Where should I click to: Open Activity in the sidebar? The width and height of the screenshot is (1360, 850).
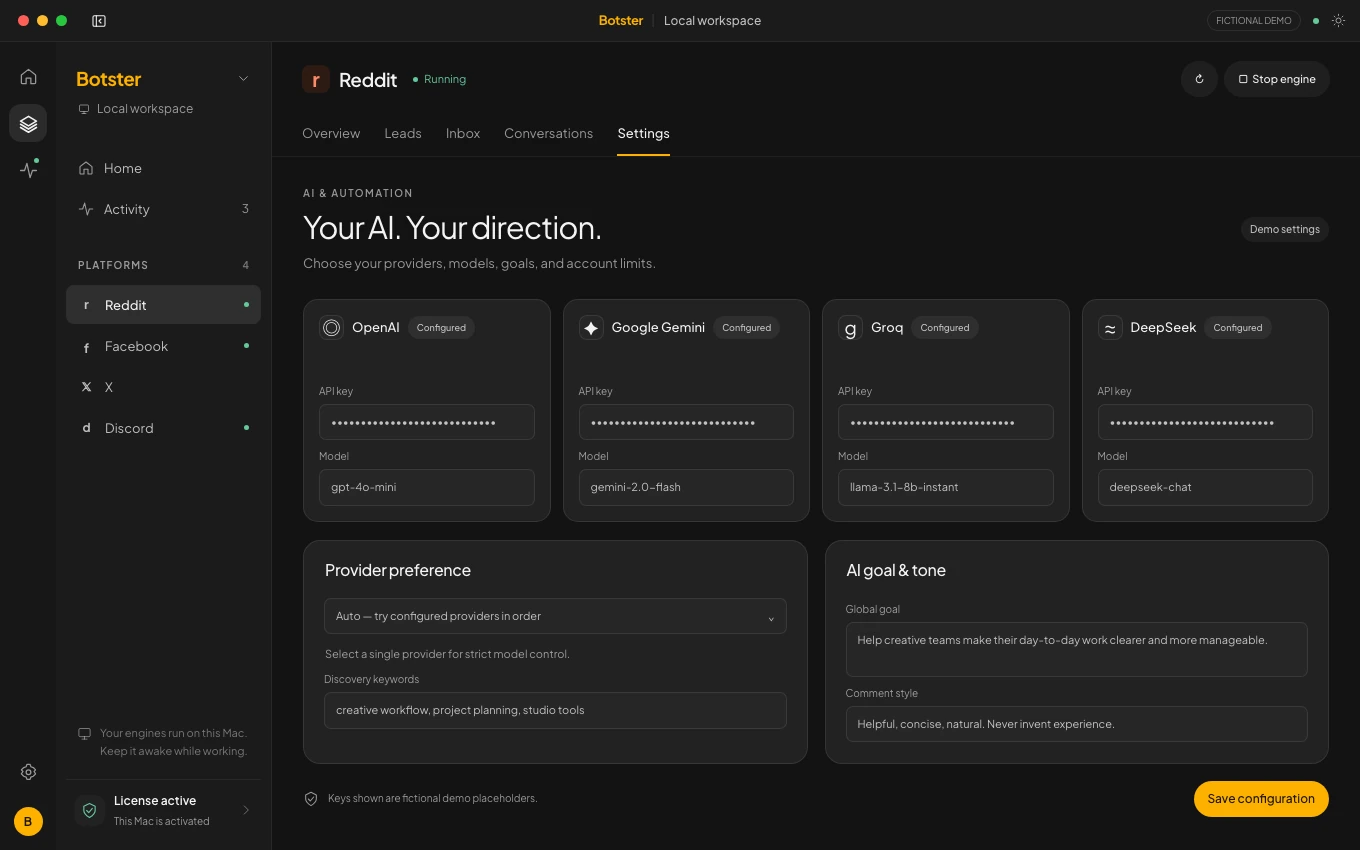[163, 209]
